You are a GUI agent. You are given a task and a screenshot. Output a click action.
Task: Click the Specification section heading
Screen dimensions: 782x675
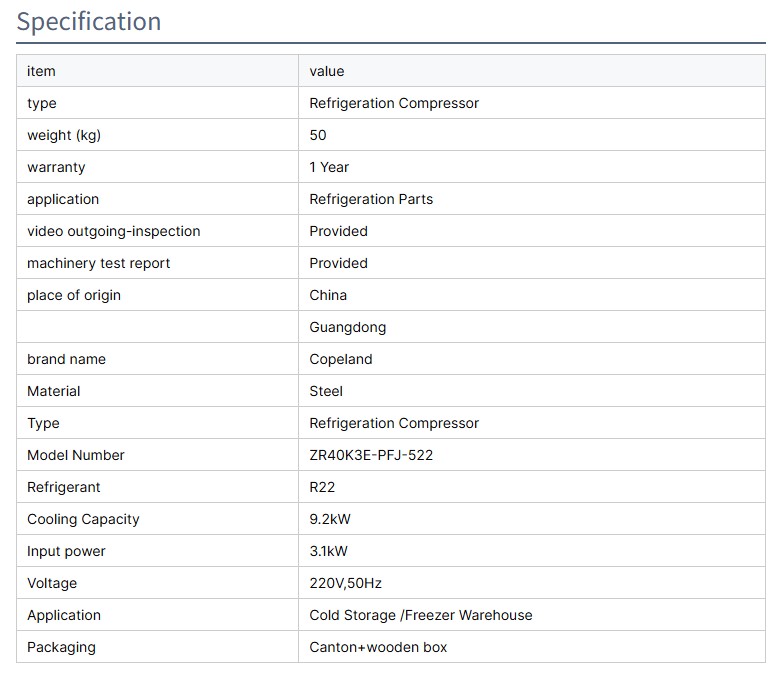[x=89, y=22]
